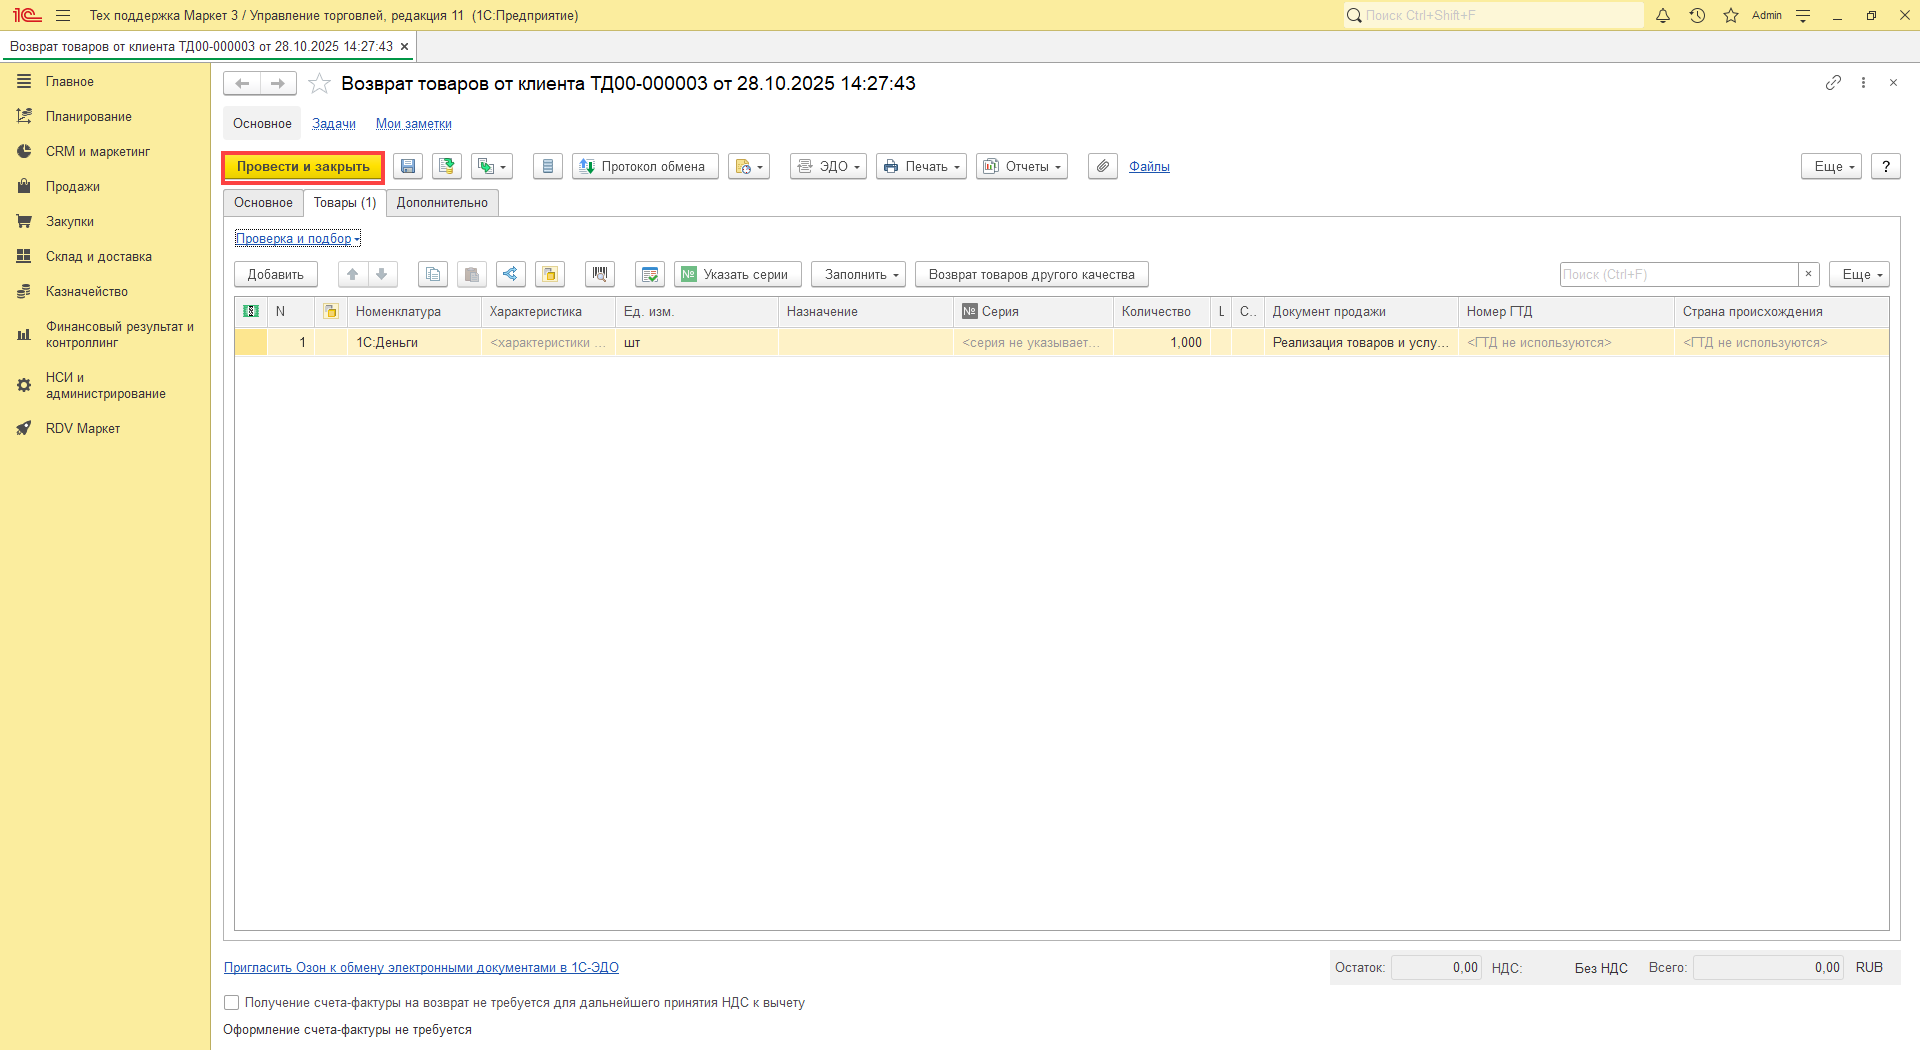Open the document movements report list icon

click(x=548, y=166)
